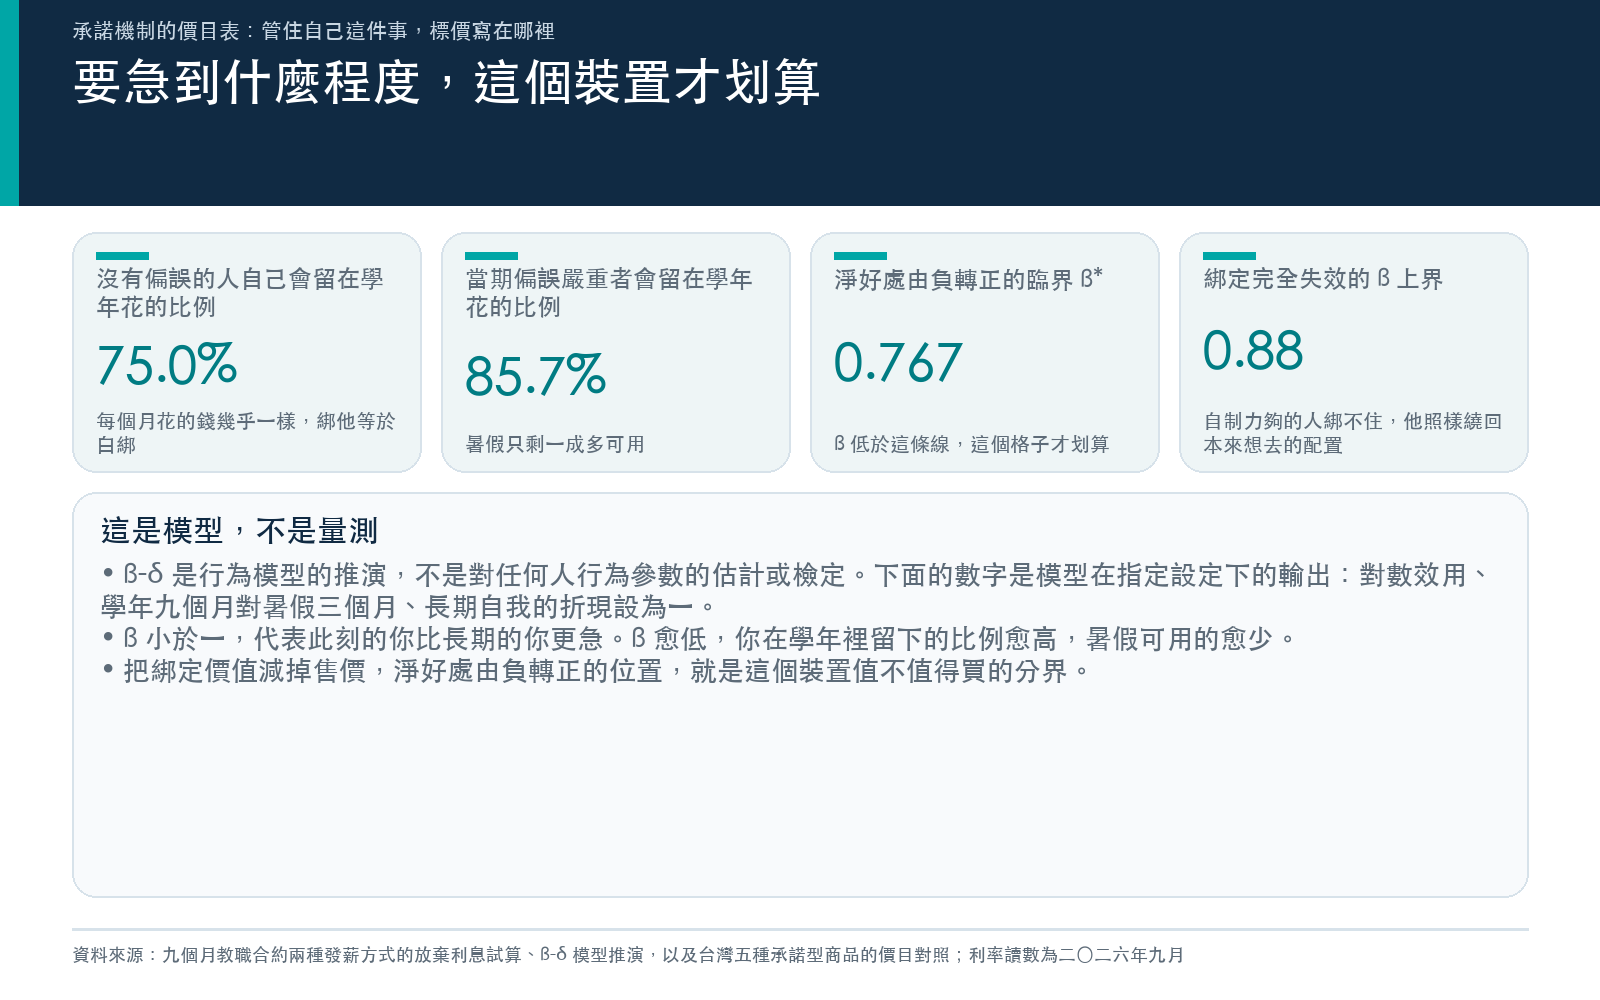Select card label 當期偏誤嚴重者會留在學年花的比例

click(x=609, y=293)
